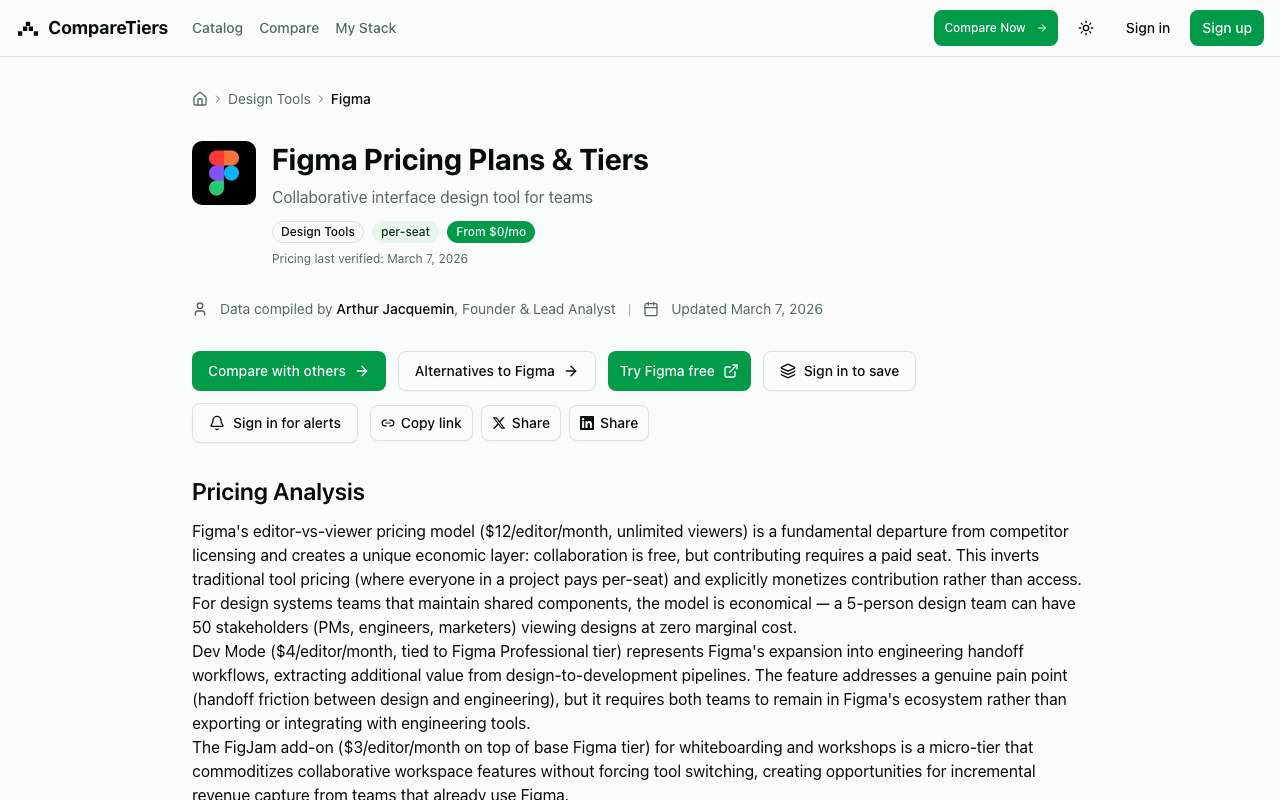
Task: Click the Figma app logo thumbnail
Action: coord(224,173)
